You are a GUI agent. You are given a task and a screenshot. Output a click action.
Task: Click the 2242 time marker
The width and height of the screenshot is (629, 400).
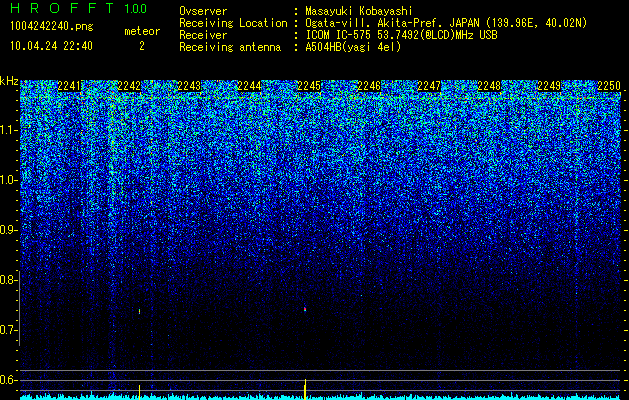pos(129,86)
